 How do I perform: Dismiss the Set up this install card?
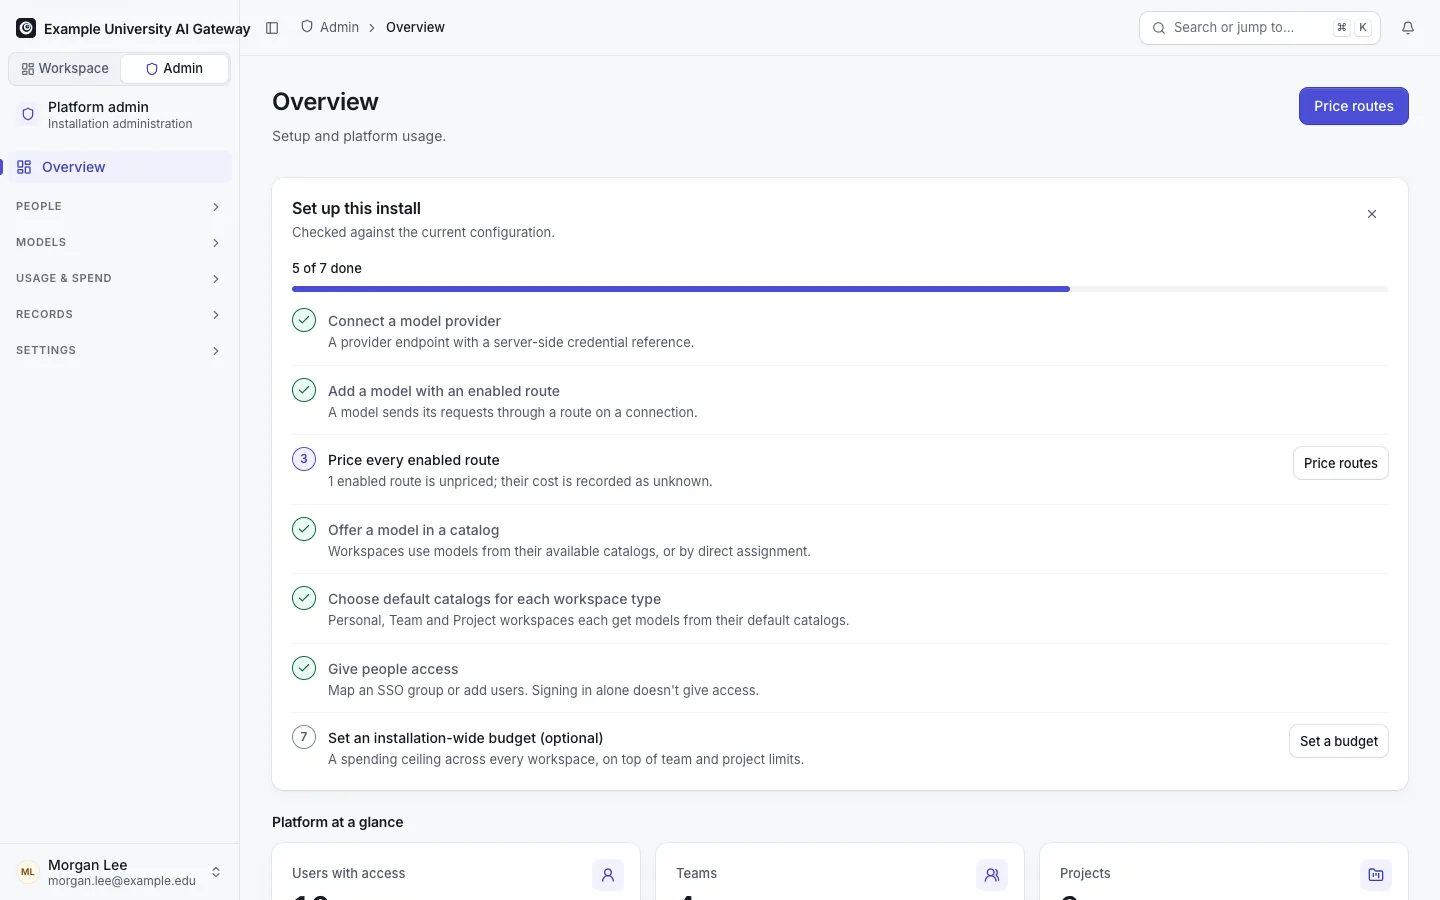click(1372, 214)
